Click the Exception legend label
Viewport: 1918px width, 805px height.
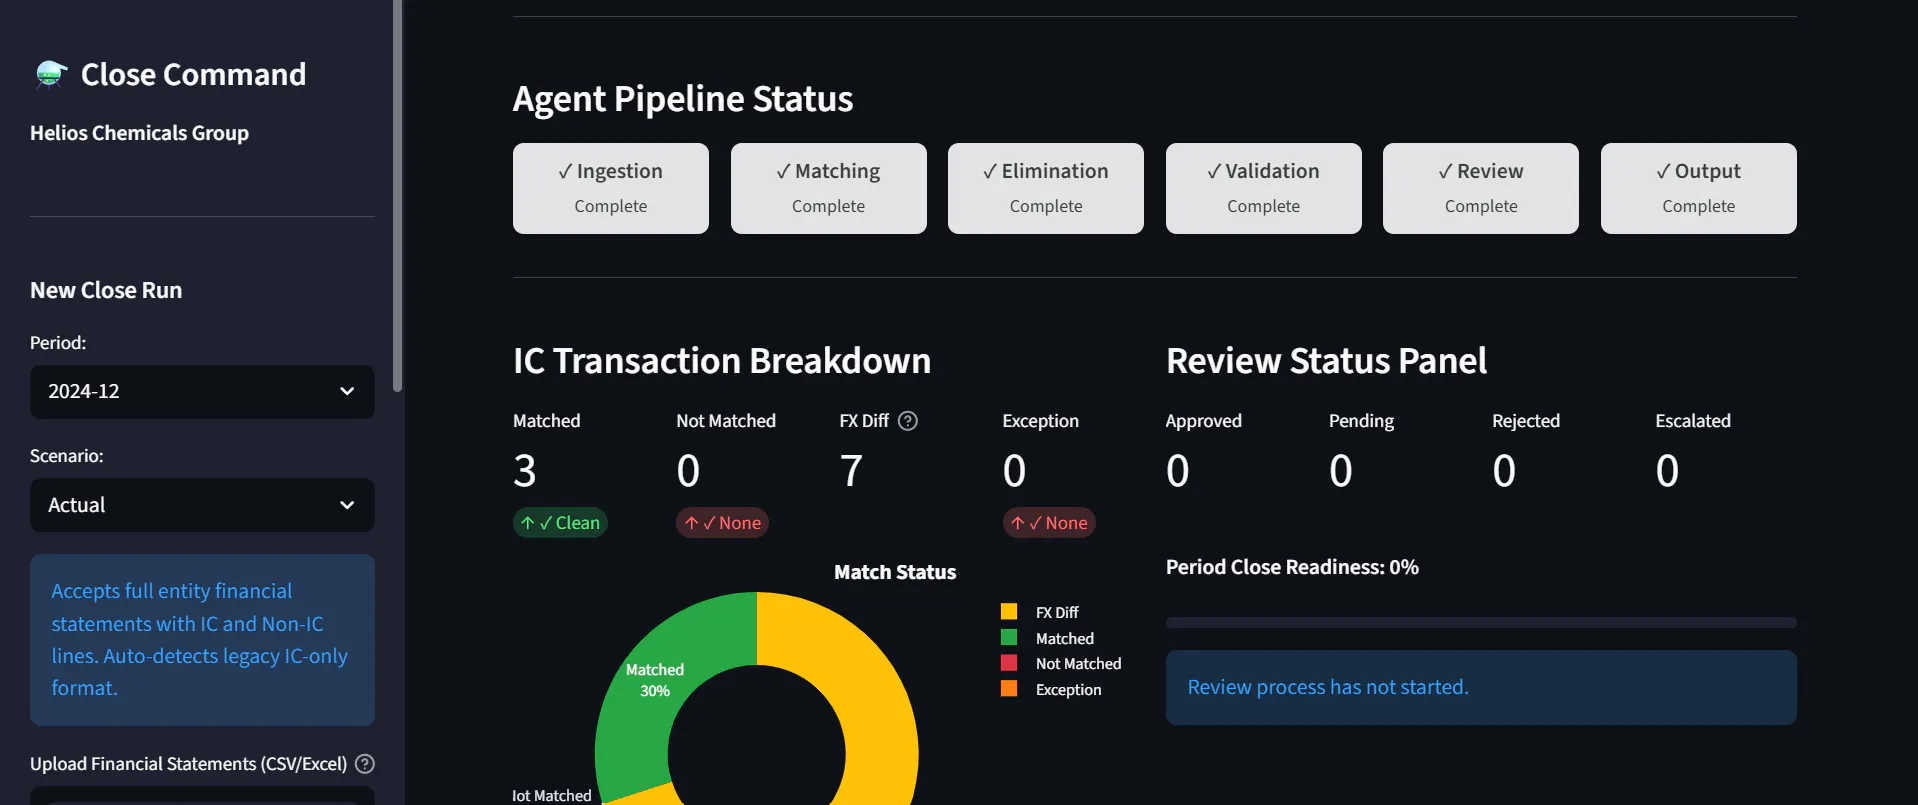click(x=1068, y=689)
